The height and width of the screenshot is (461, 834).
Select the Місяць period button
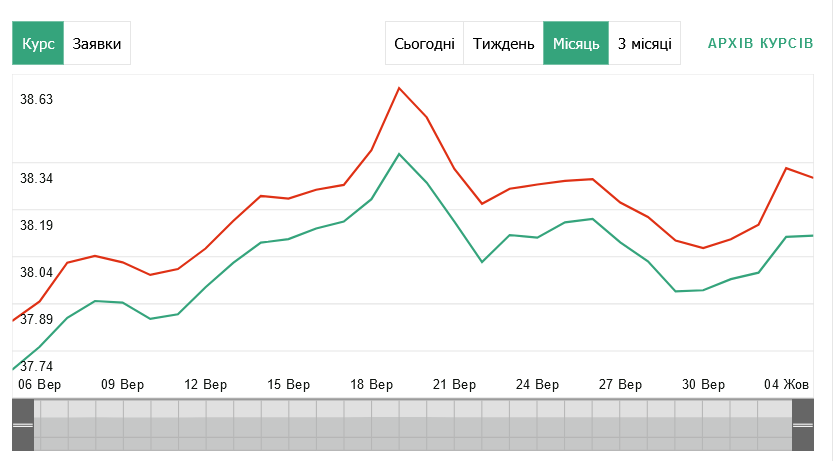point(576,44)
